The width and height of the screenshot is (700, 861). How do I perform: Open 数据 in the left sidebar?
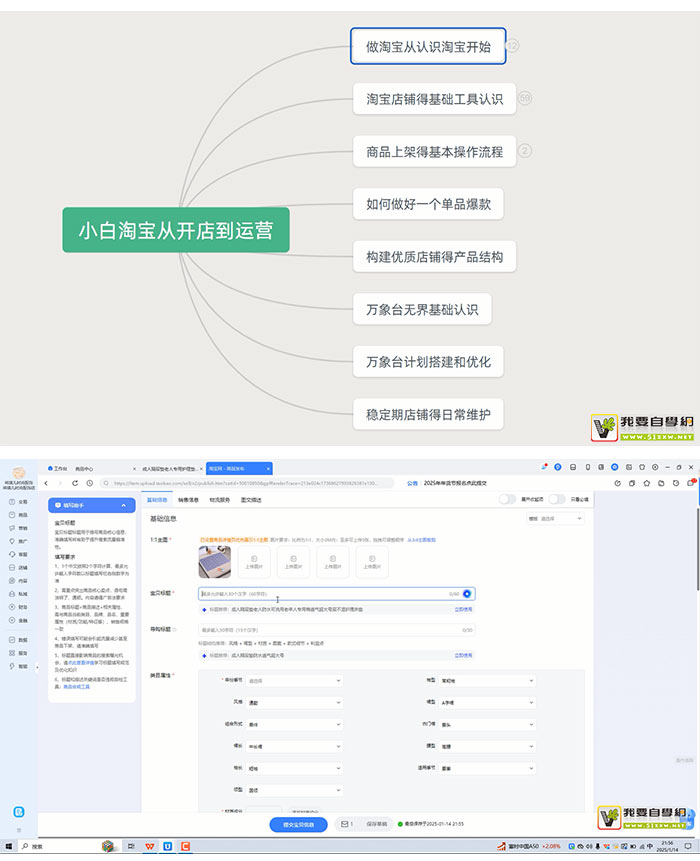point(18,640)
